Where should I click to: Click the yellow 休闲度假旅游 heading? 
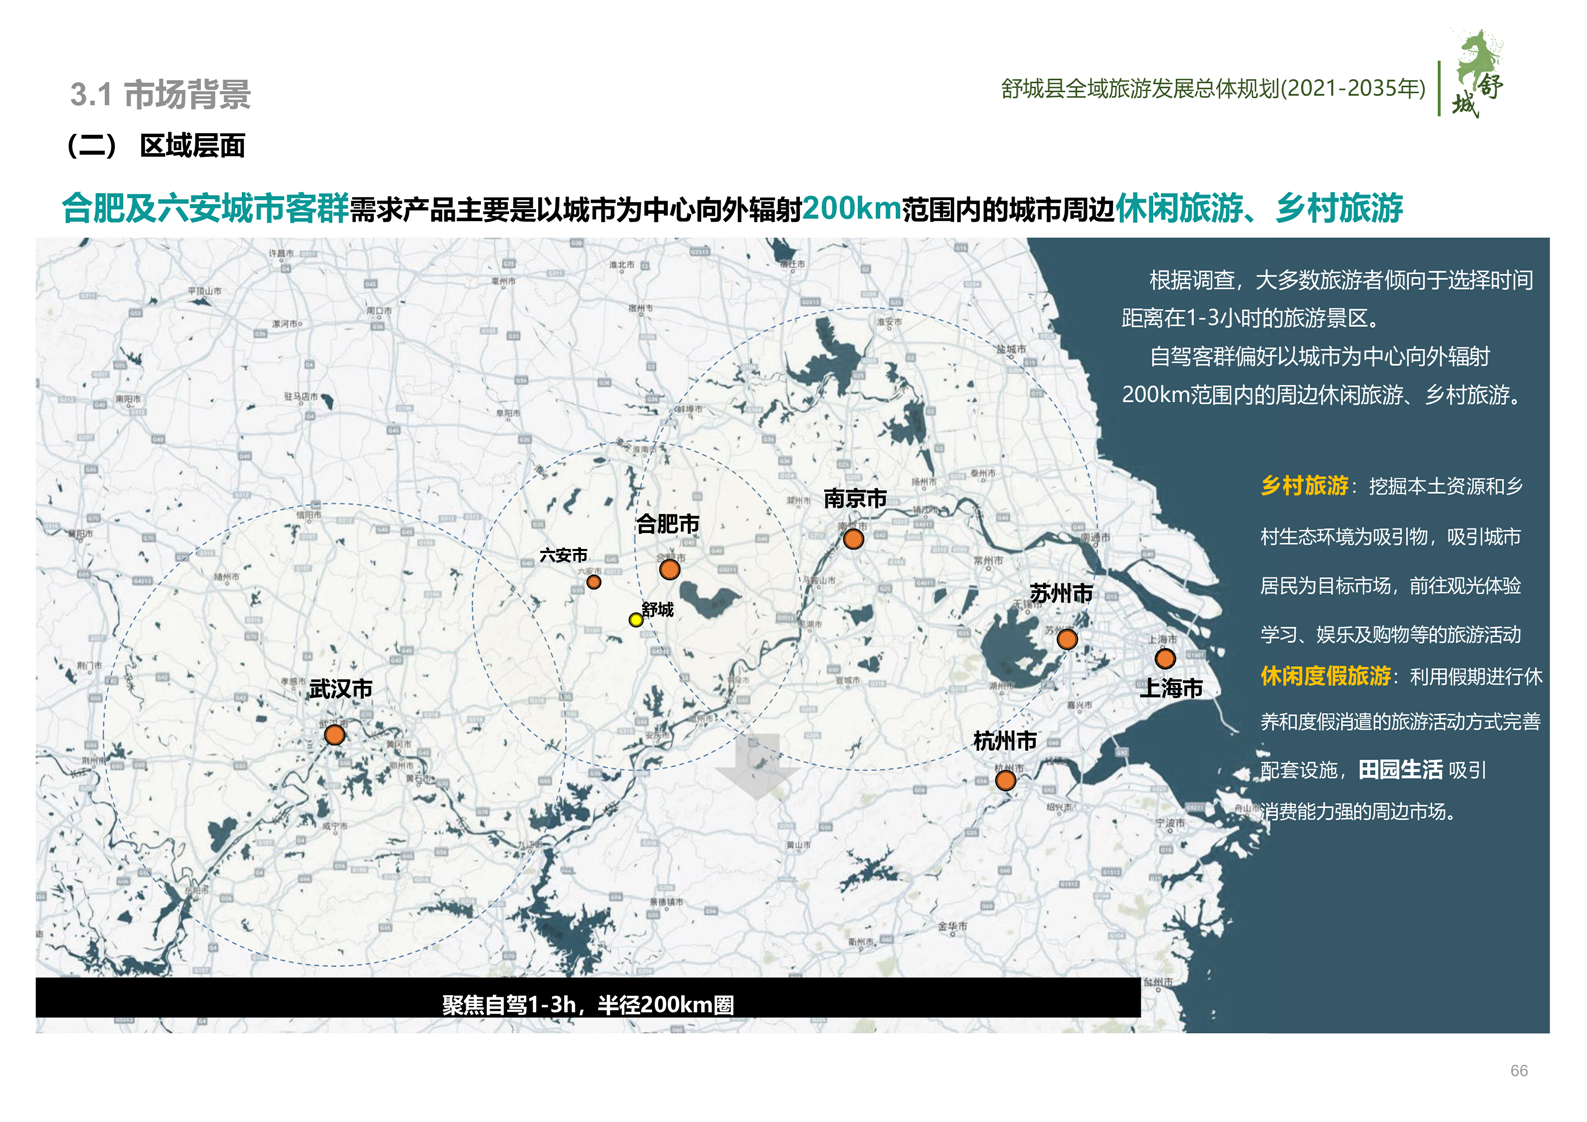[1325, 676]
